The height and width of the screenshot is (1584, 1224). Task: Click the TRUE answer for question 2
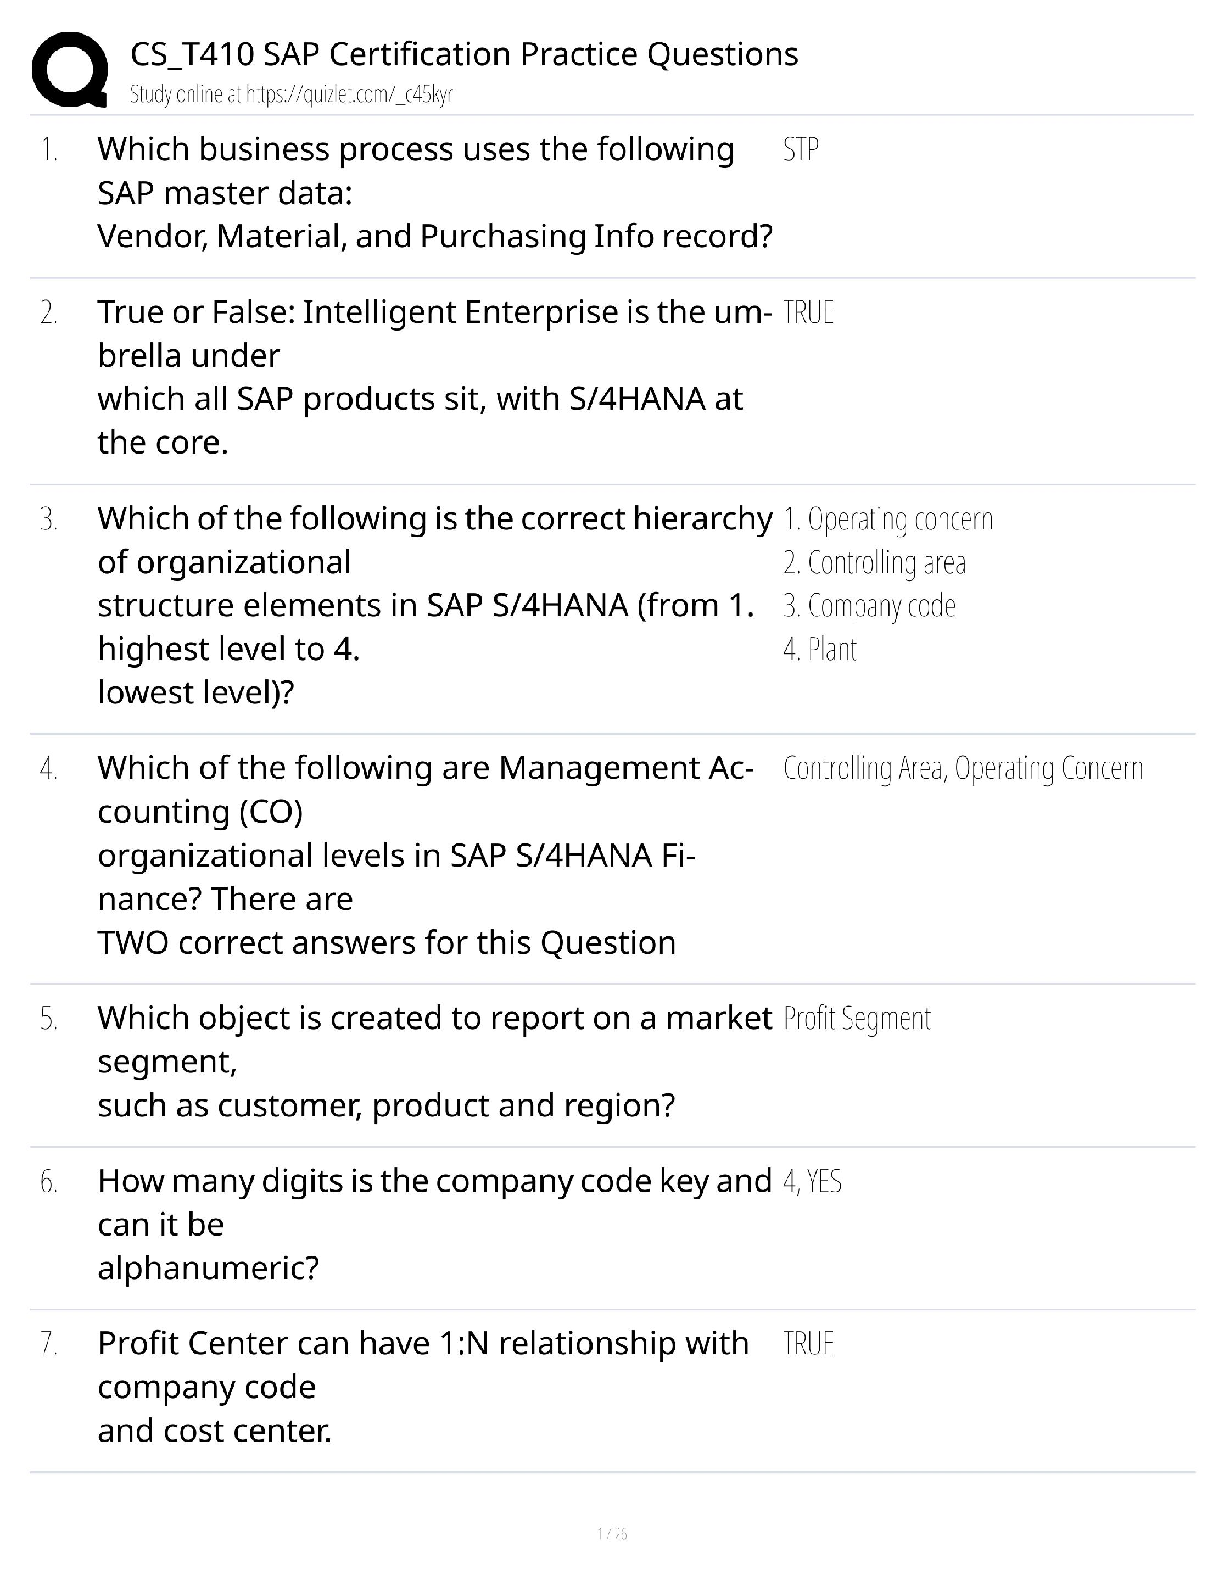coord(808,313)
